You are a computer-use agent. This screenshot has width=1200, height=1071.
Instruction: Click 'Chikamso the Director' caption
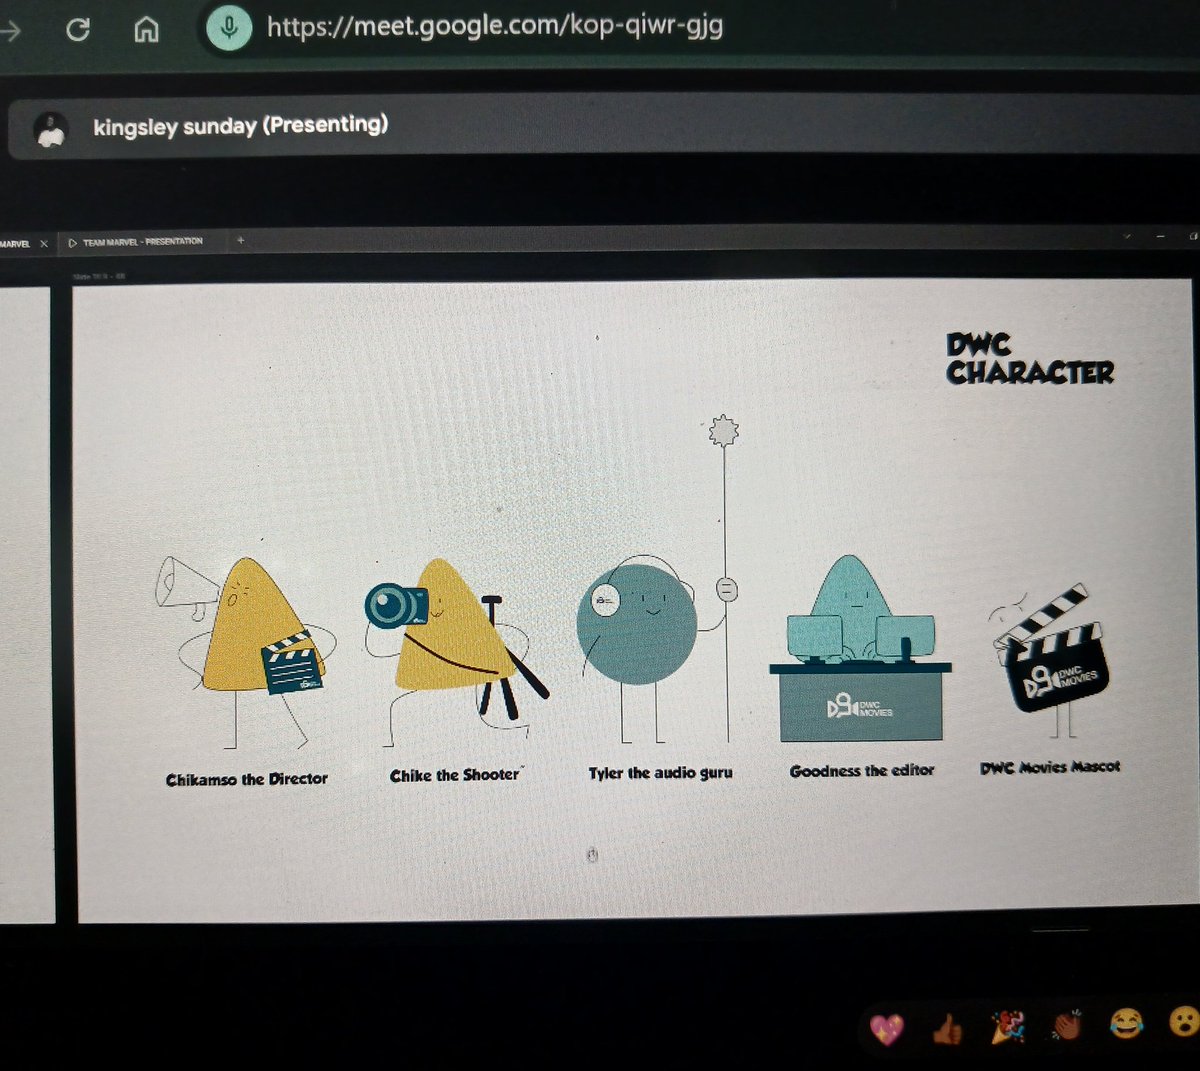(247, 779)
